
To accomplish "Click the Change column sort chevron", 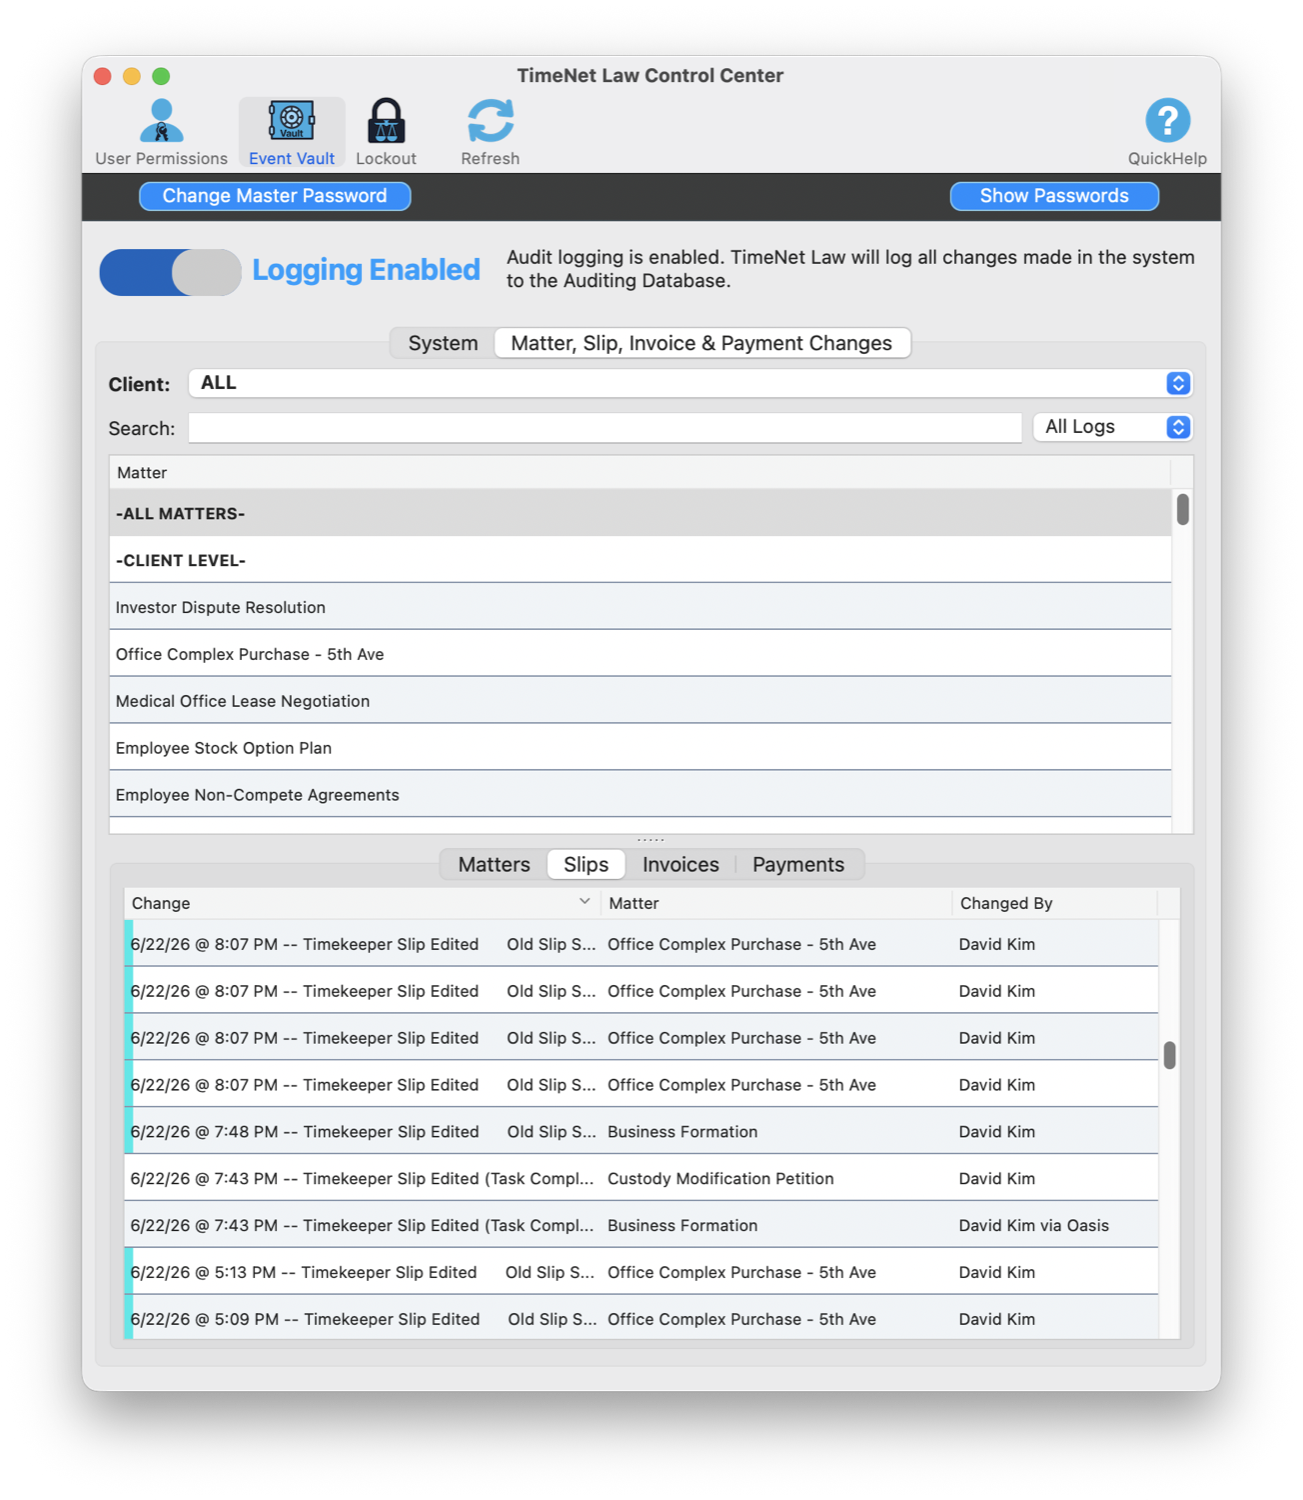I will pos(585,902).
